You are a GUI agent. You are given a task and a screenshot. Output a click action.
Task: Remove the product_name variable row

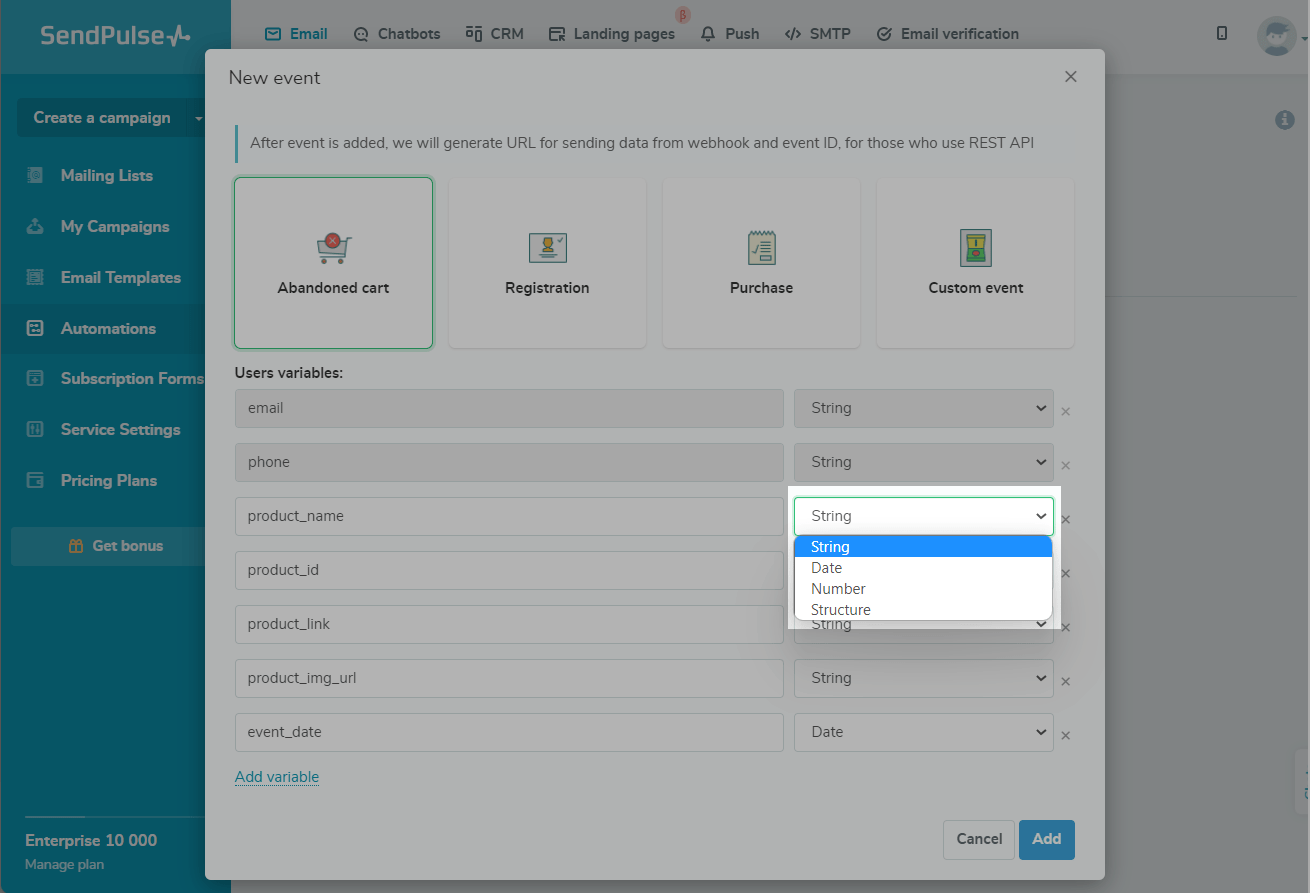(1066, 520)
